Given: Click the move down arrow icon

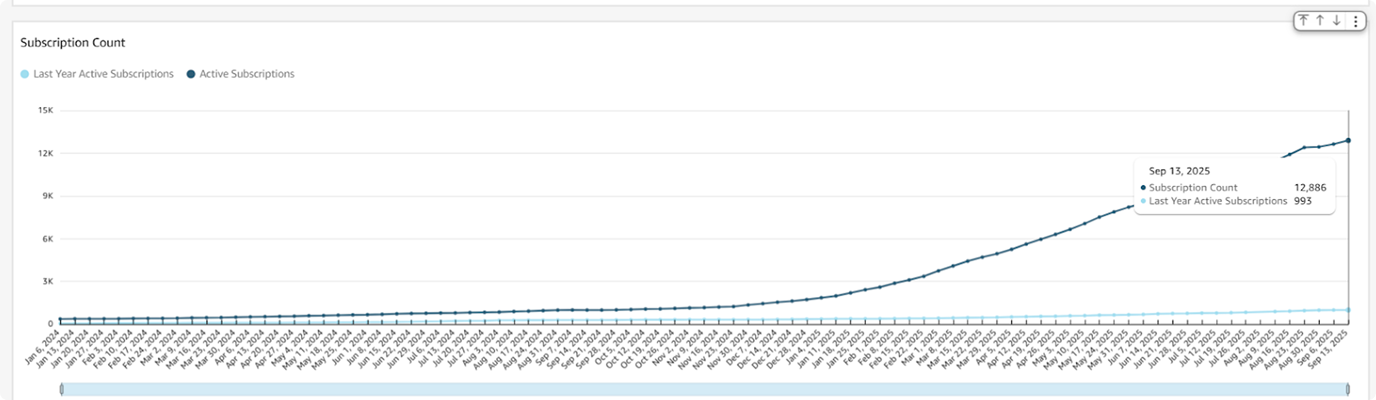Looking at the screenshot, I should 1337,21.
